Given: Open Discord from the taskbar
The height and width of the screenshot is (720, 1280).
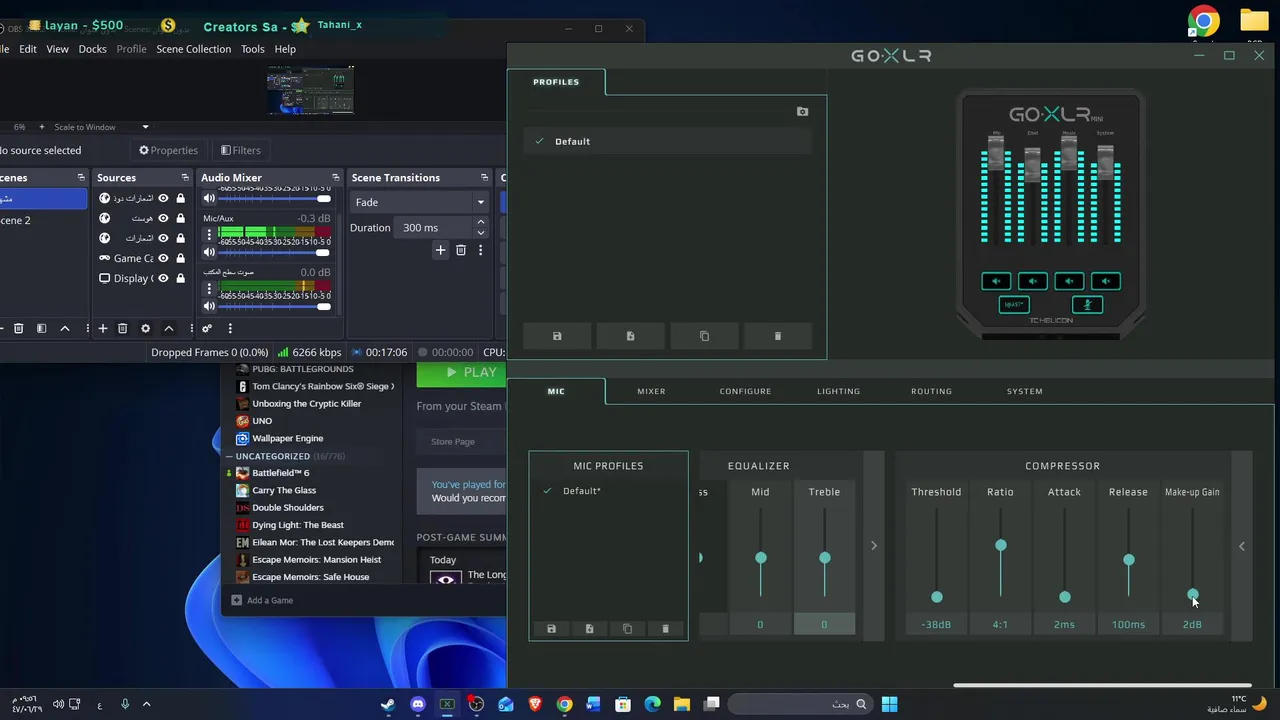Looking at the screenshot, I should click(417, 704).
